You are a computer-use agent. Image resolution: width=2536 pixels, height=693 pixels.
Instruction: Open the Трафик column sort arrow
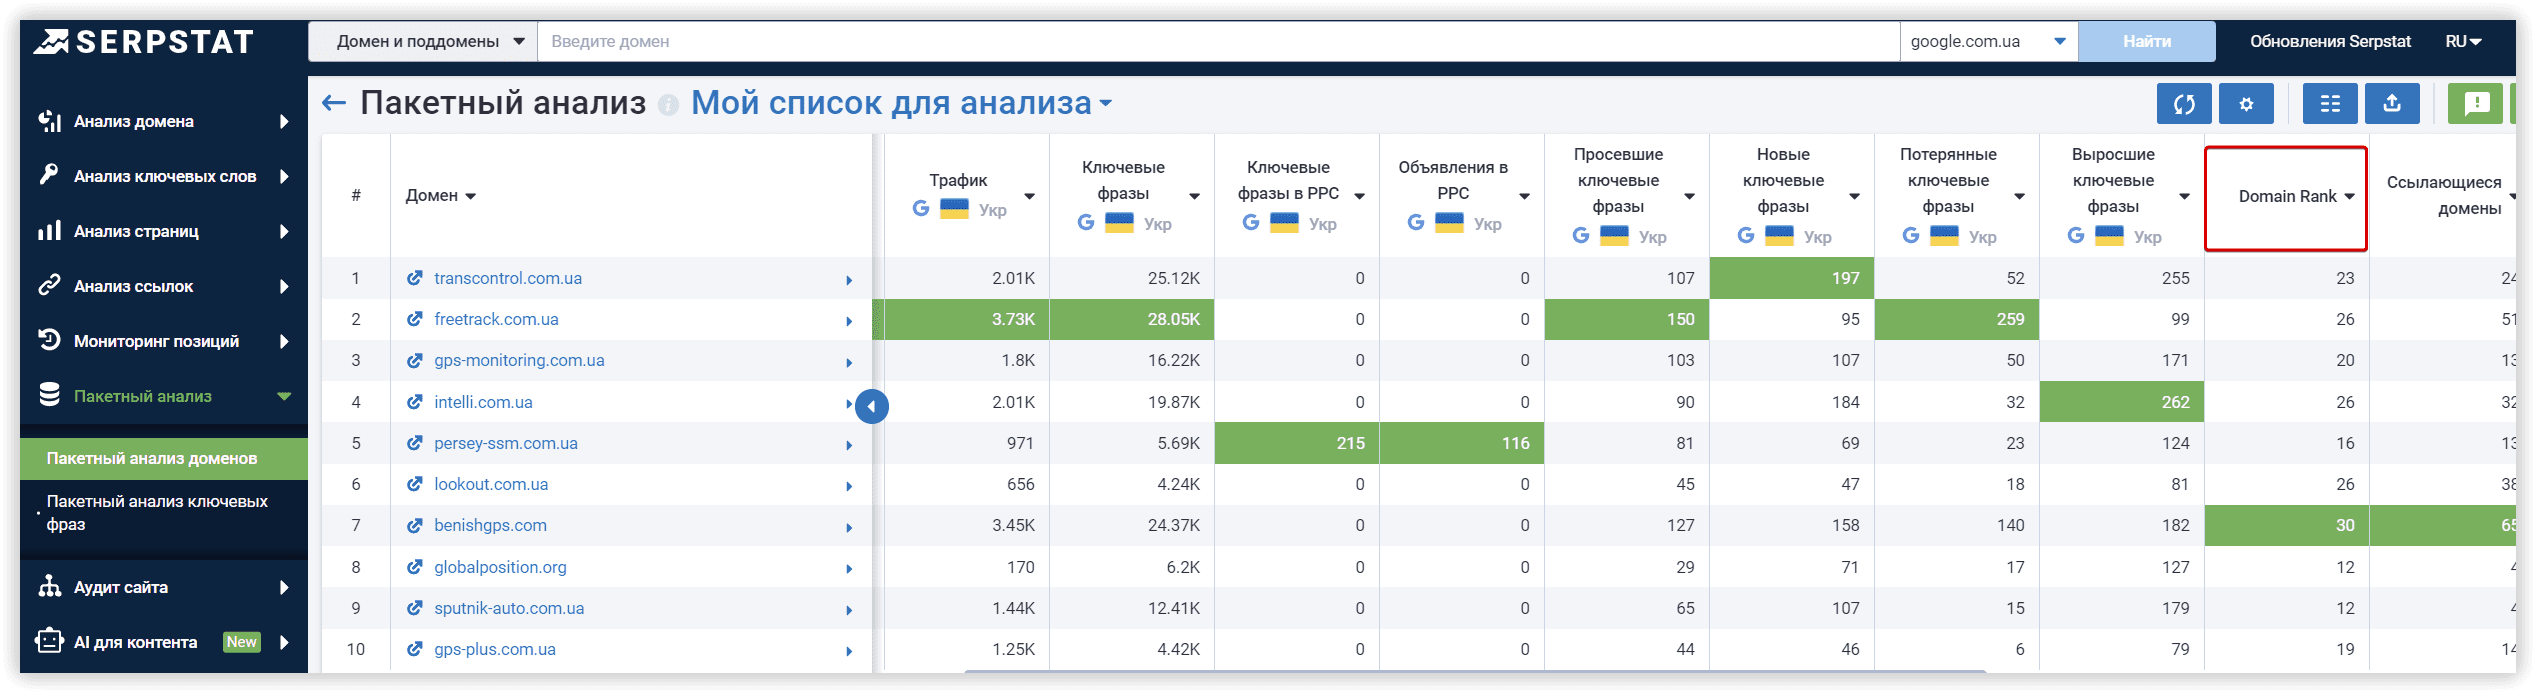(x=1029, y=196)
